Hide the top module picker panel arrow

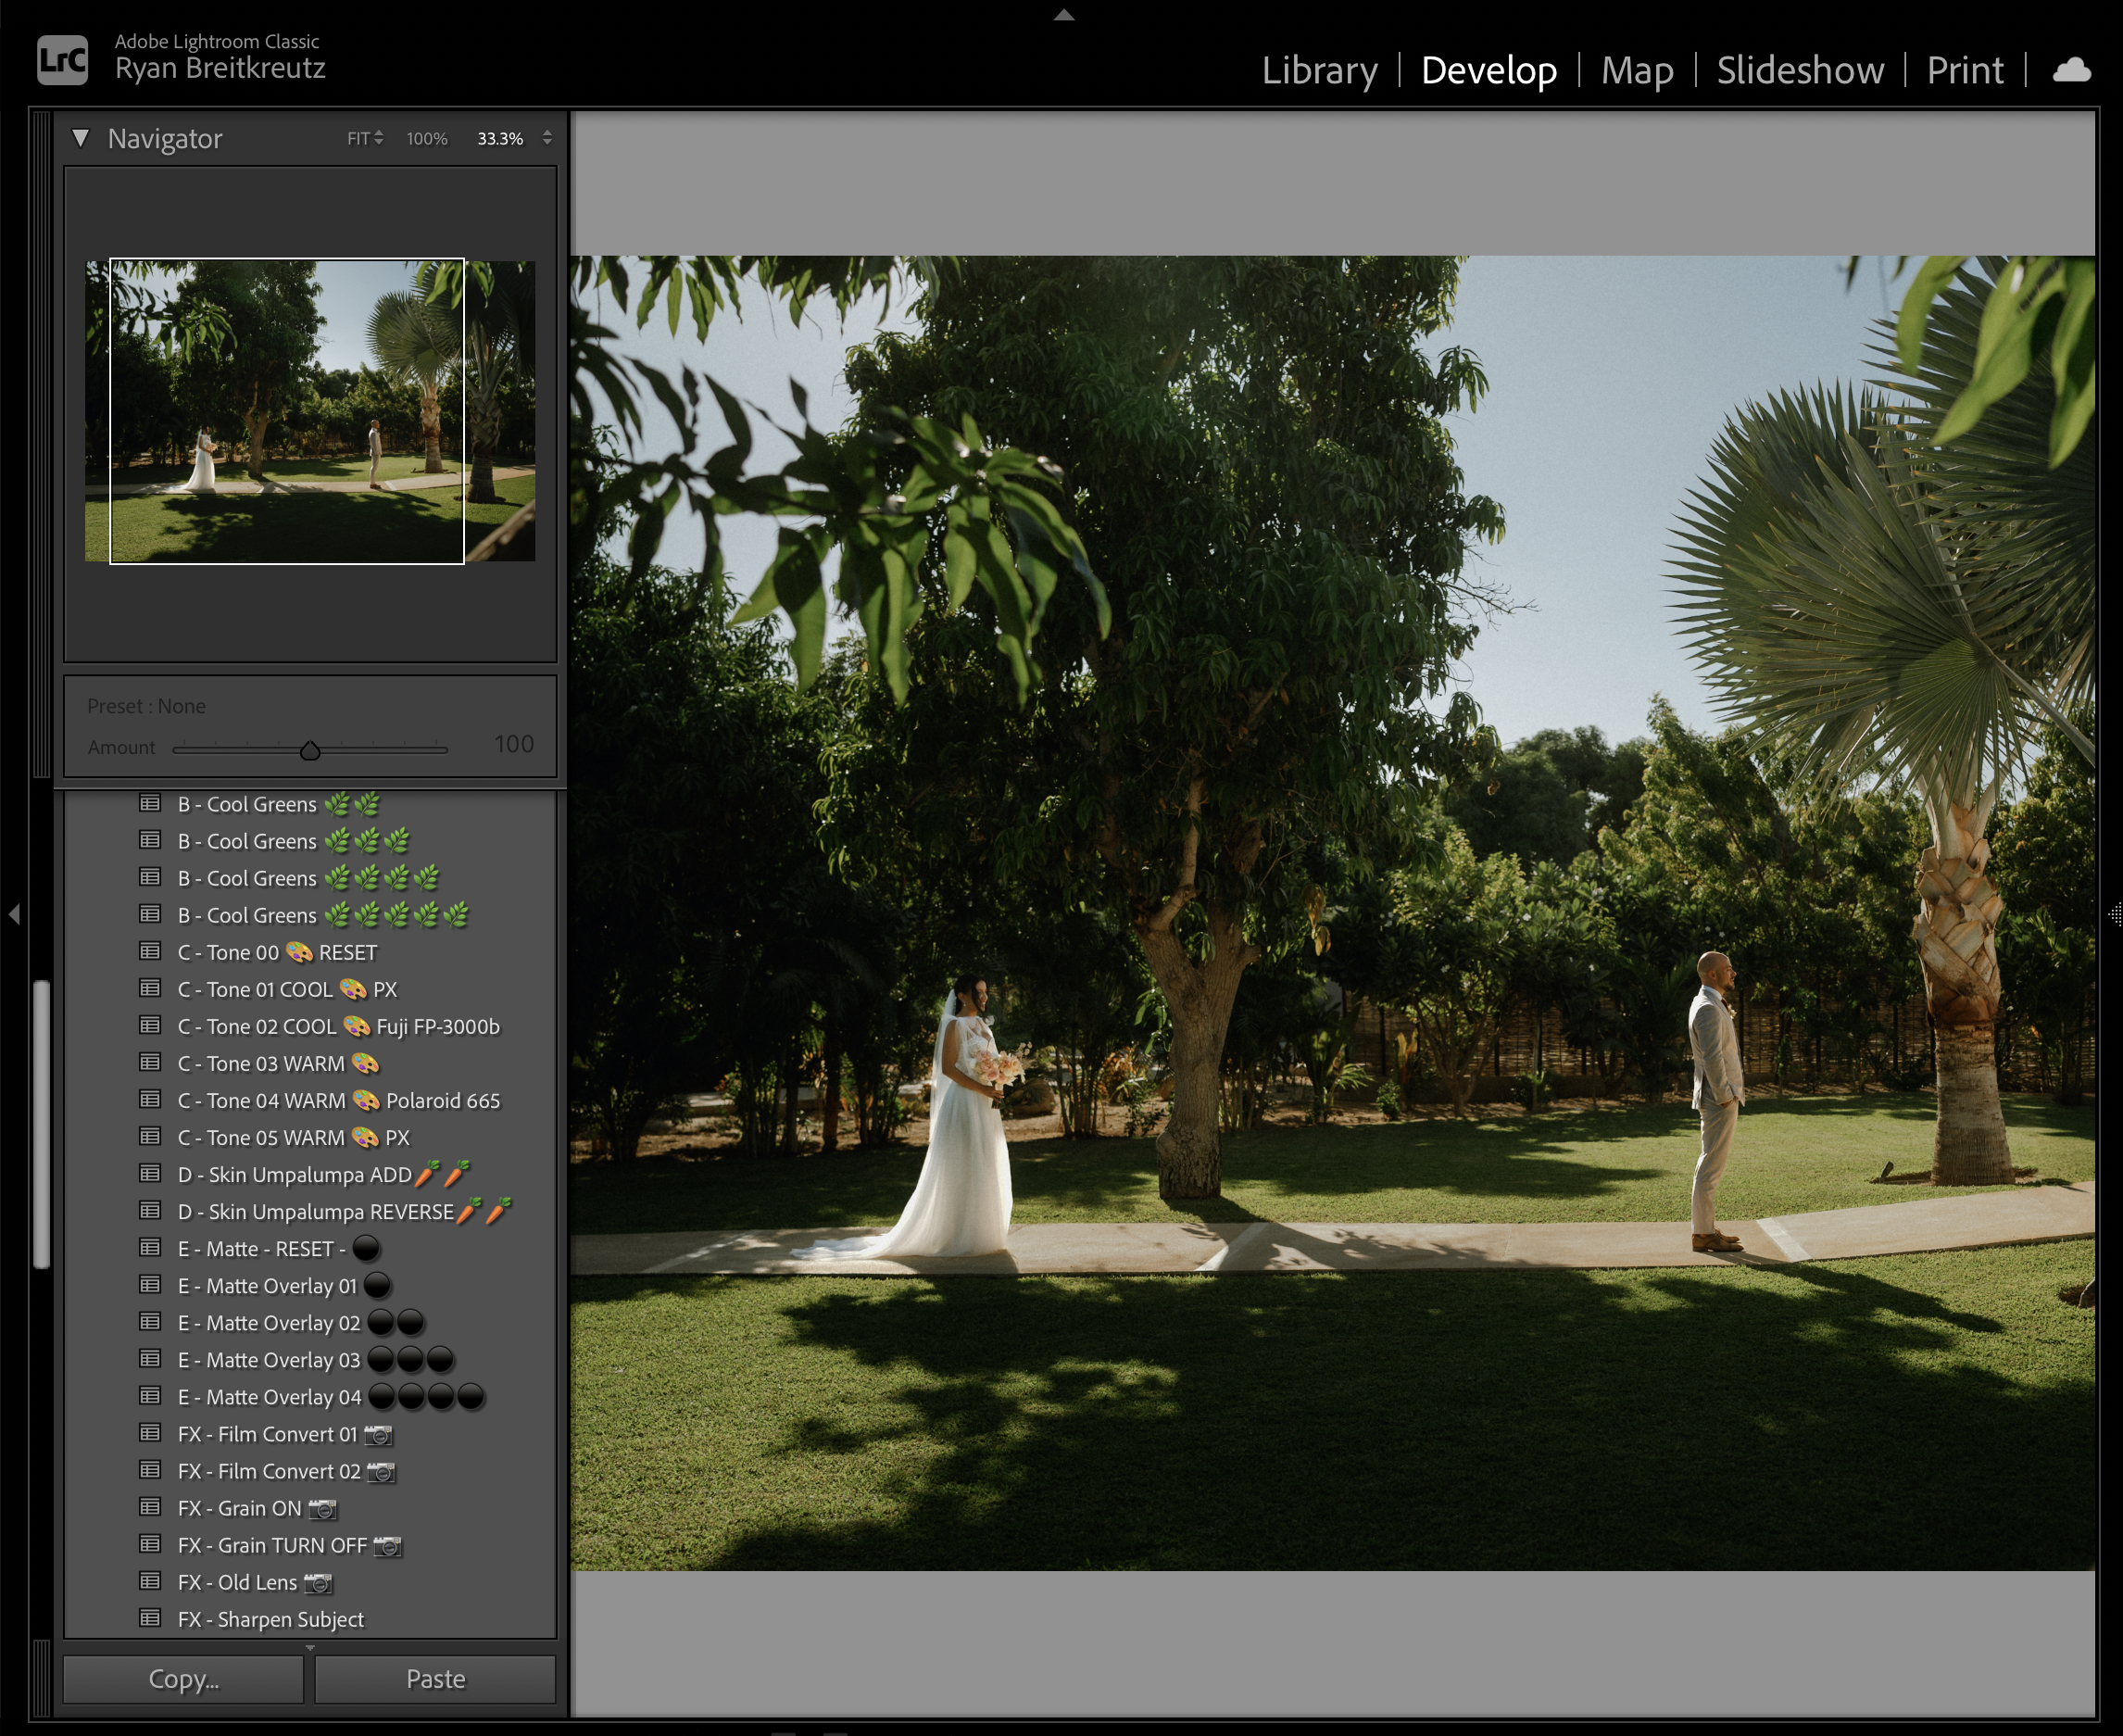(x=1064, y=14)
